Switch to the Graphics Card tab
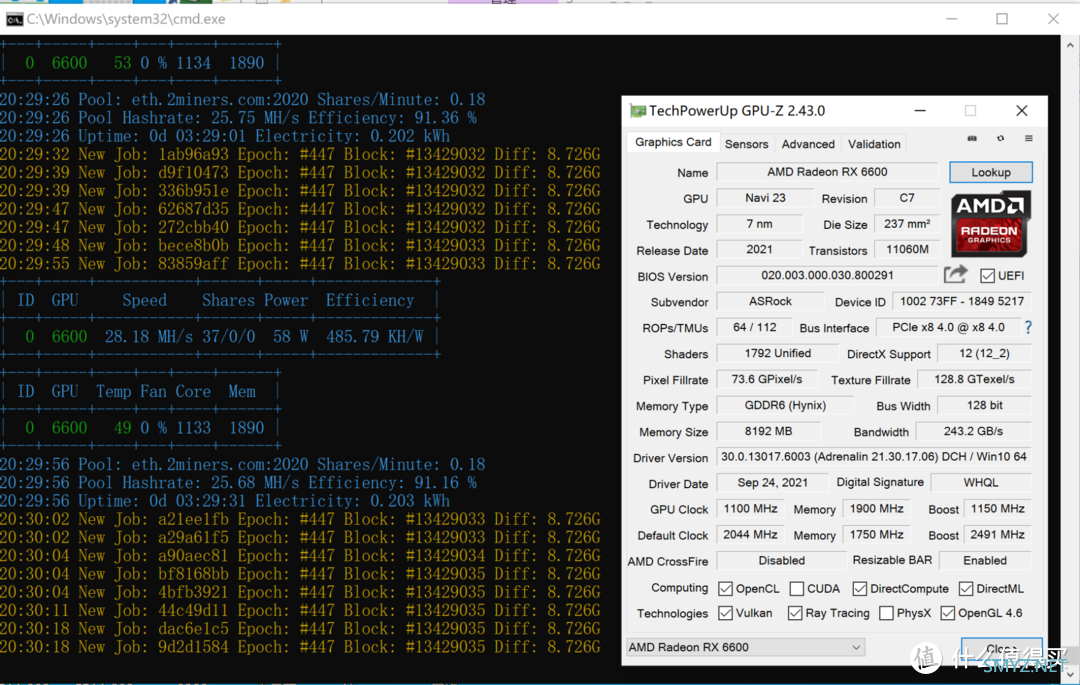The height and width of the screenshot is (685, 1080). 673,142
